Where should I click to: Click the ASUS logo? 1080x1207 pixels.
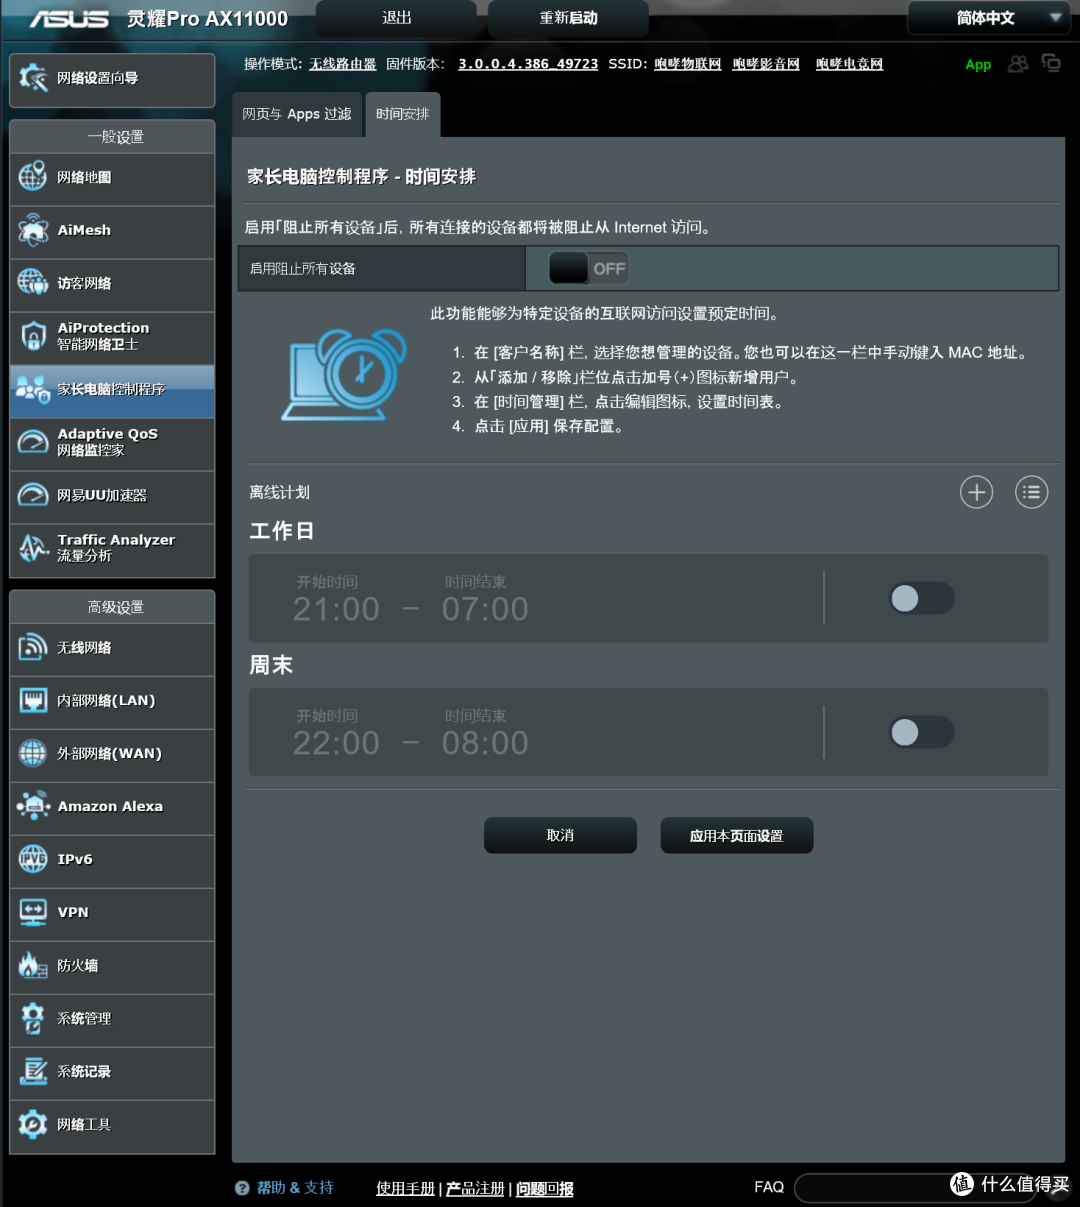[x=69, y=19]
